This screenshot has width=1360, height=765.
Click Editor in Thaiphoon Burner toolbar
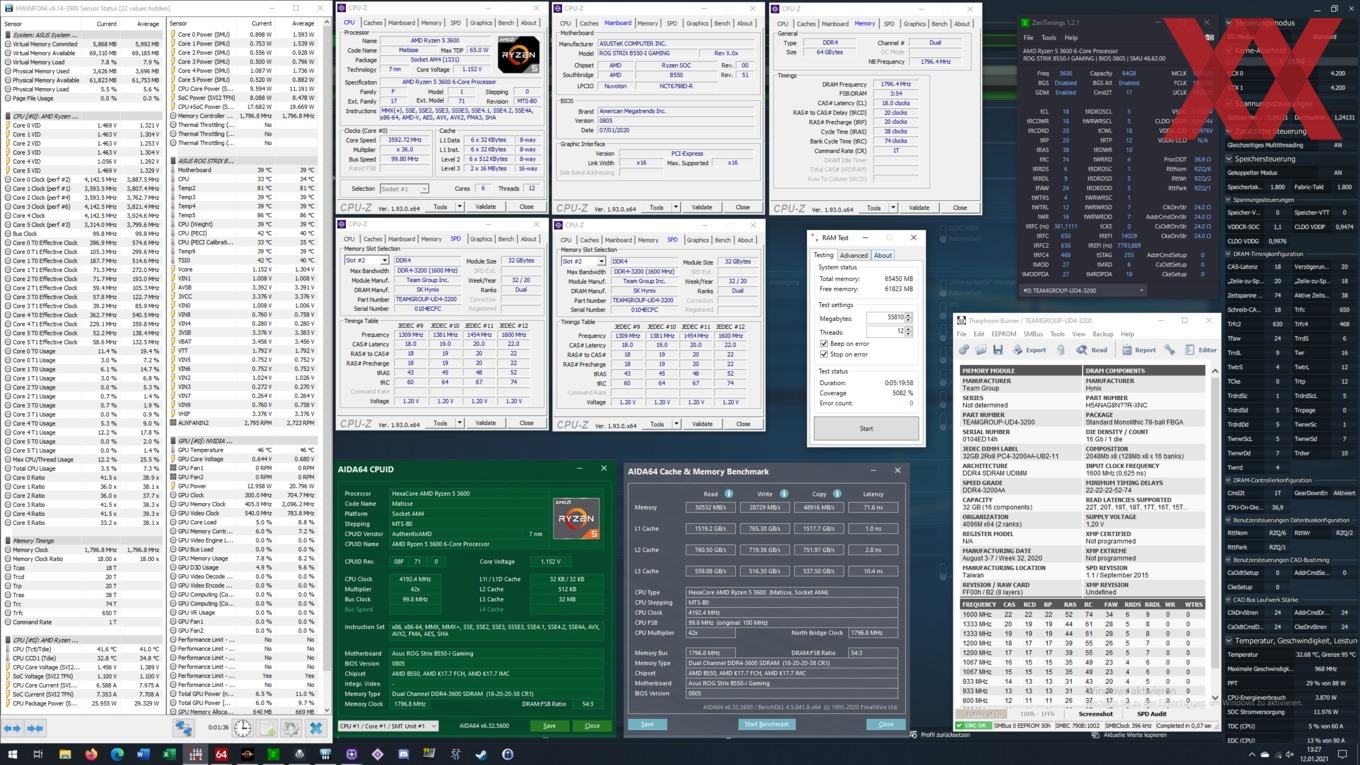[1202, 350]
